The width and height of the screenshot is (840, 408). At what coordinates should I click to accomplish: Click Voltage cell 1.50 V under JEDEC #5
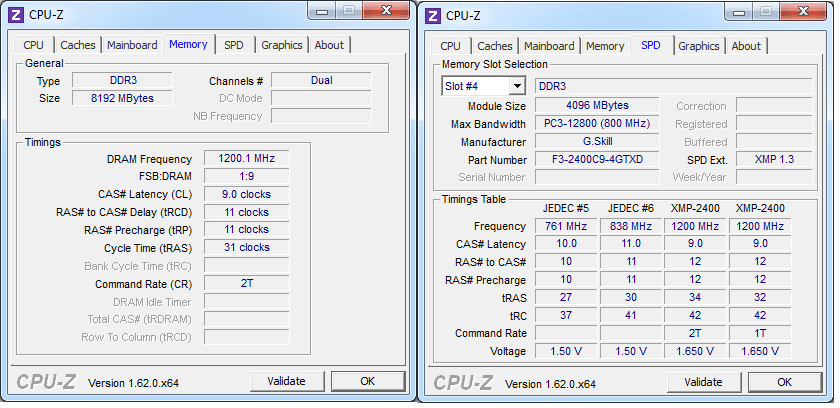[x=566, y=351]
